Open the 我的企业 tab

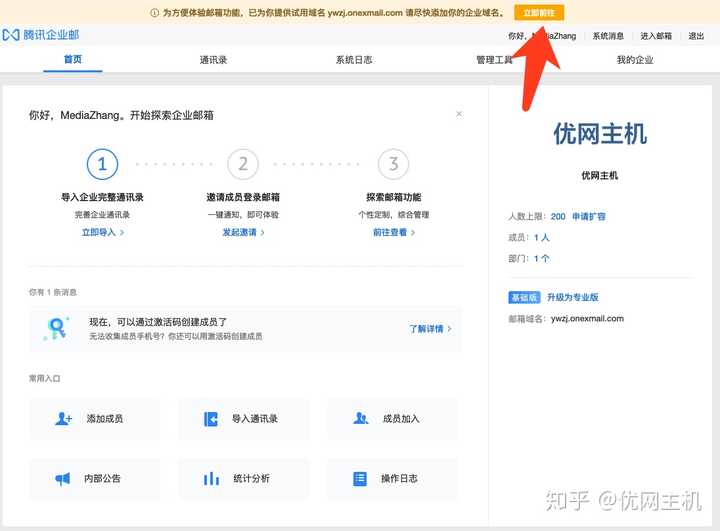click(x=635, y=60)
